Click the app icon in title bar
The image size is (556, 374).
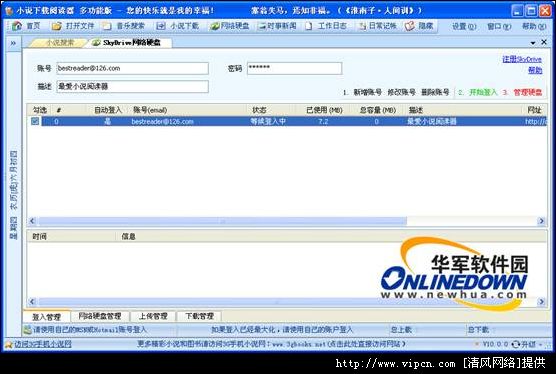[9, 11]
